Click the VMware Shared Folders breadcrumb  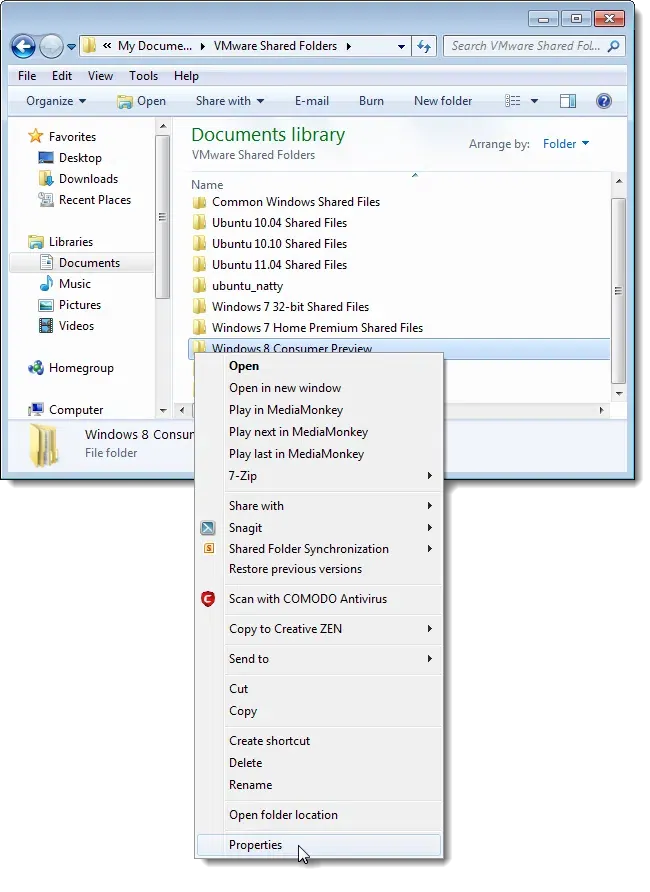pos(275,46)
